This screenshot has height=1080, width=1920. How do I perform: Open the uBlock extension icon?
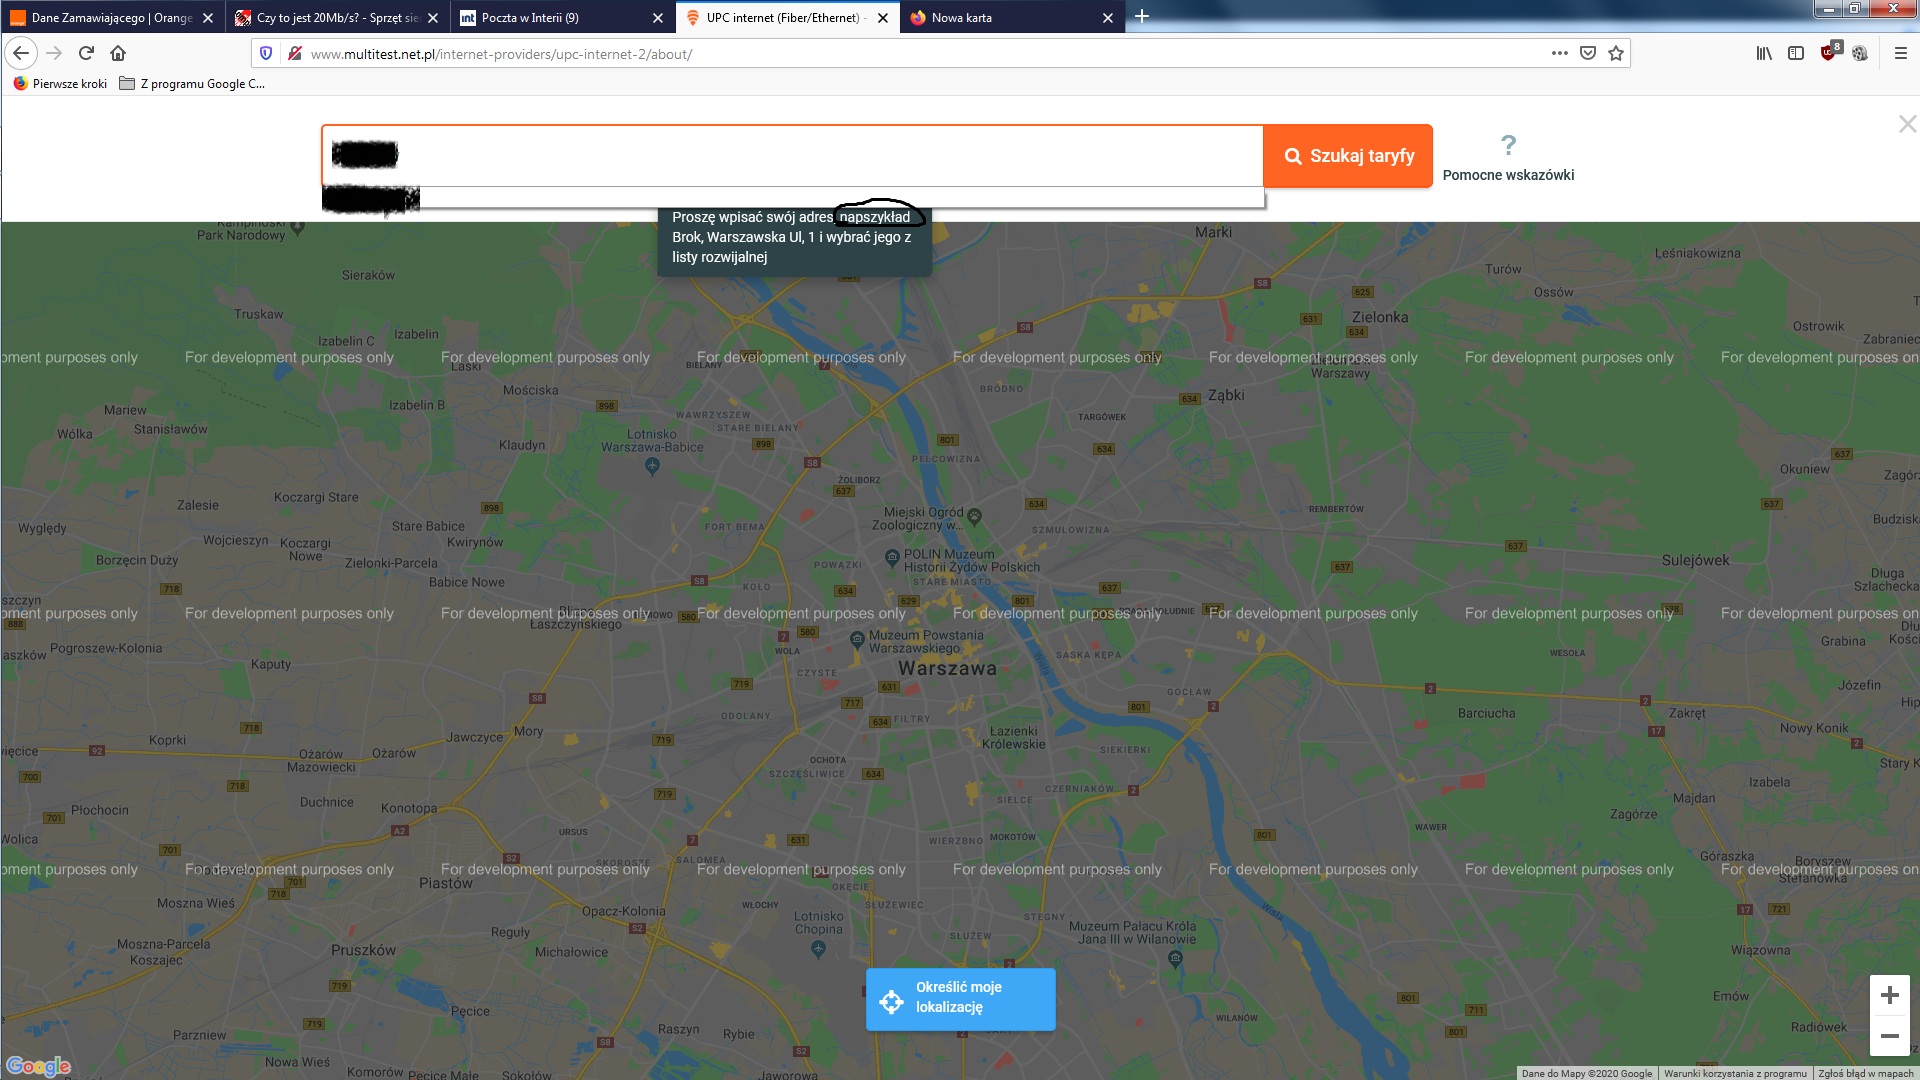1830,51
